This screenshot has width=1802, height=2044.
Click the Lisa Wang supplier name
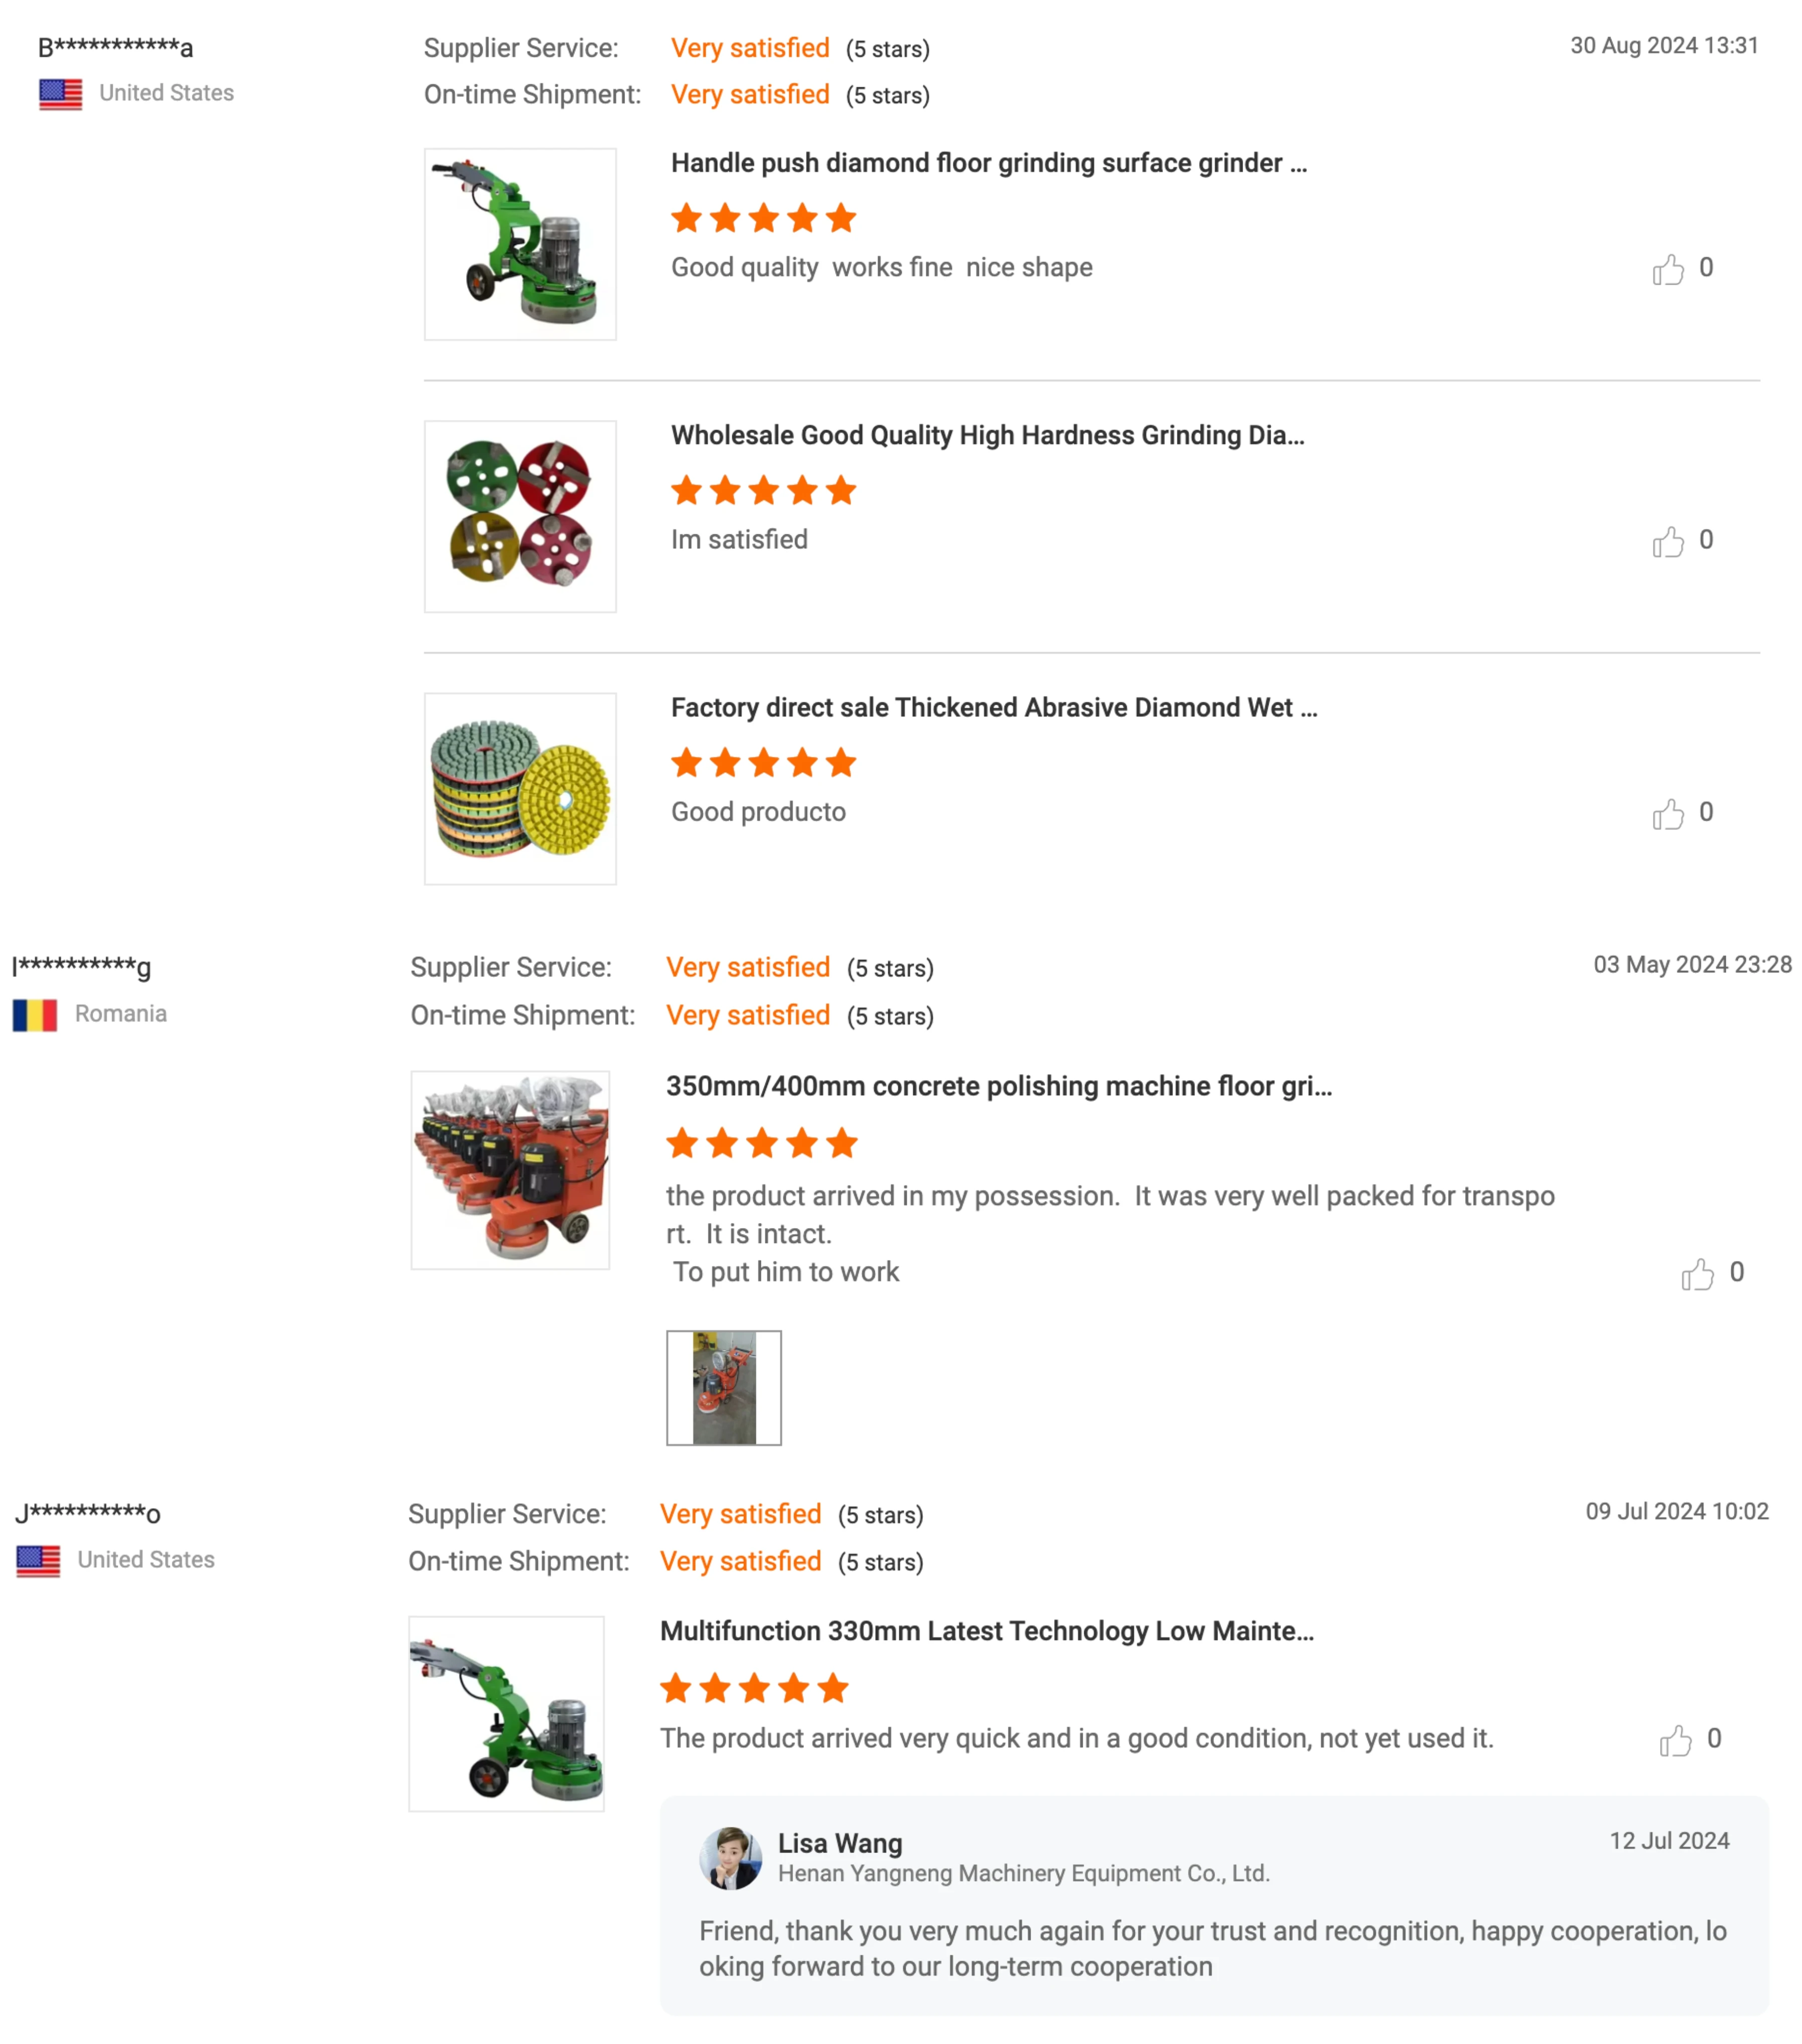tap(840, 1843)
